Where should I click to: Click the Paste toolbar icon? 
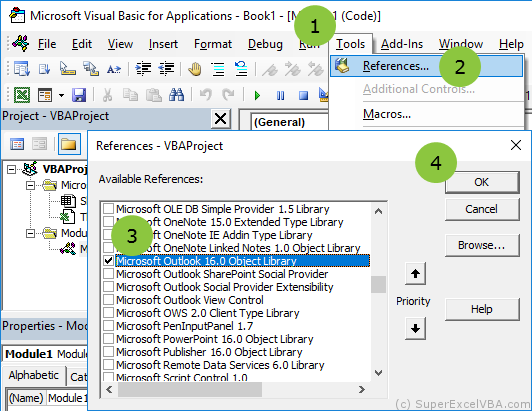(154, 95)
